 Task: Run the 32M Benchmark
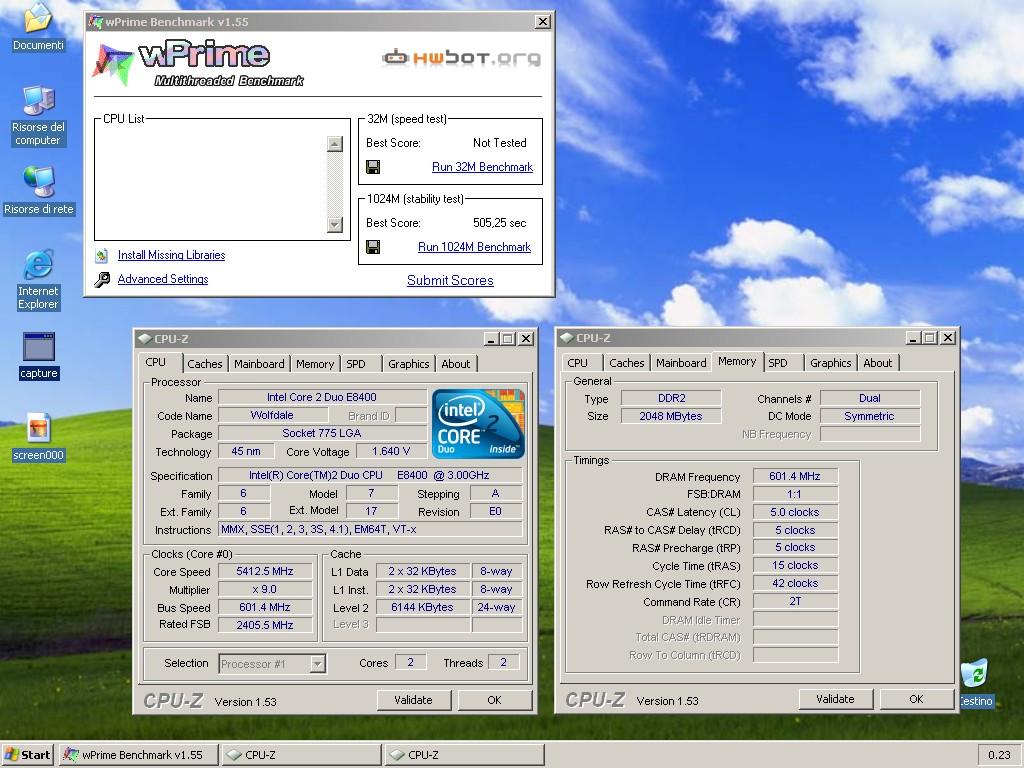click(482, 167)
